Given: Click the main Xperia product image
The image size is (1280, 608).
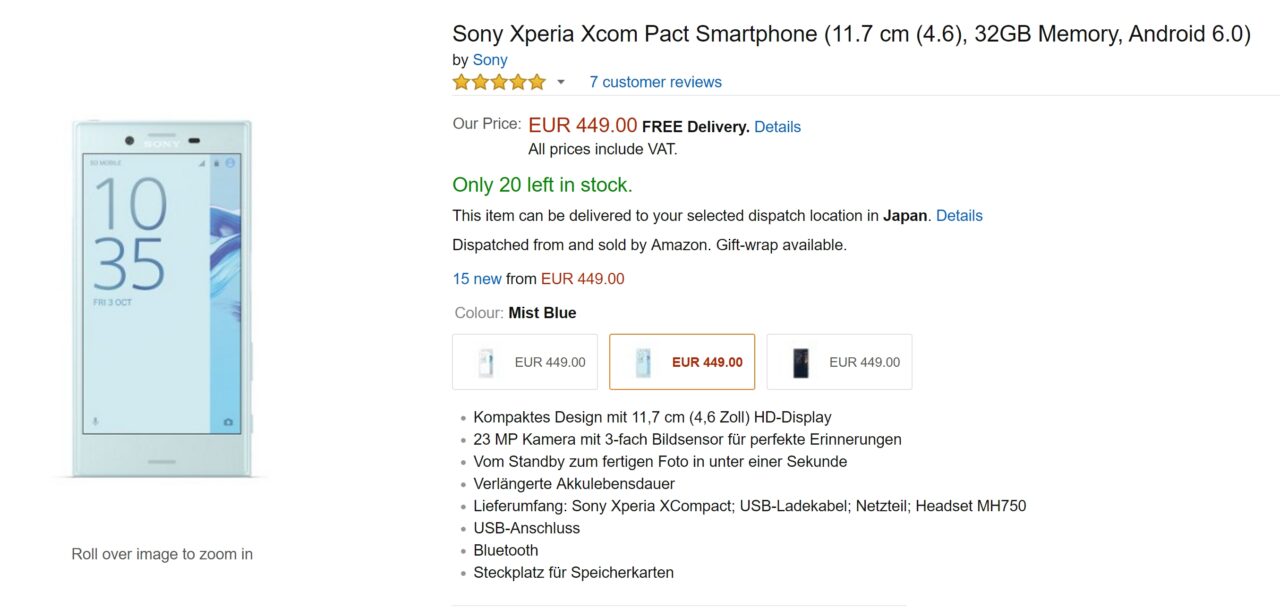Looking at the screenshot, I should pyautogui.click(x=161, y=299).
